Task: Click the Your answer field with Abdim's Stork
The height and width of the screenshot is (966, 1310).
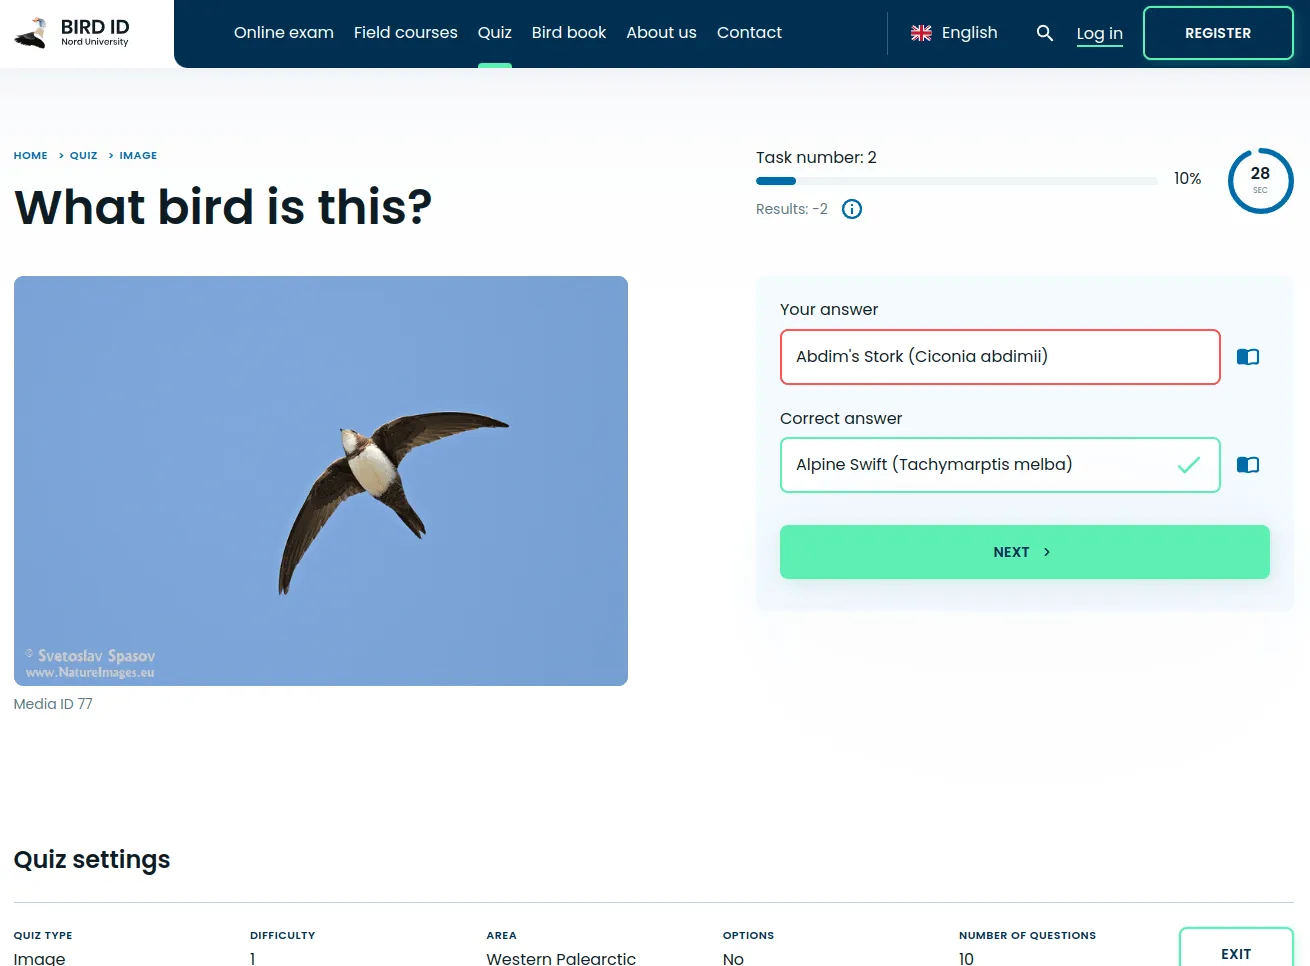Action: pos(1000,357)
